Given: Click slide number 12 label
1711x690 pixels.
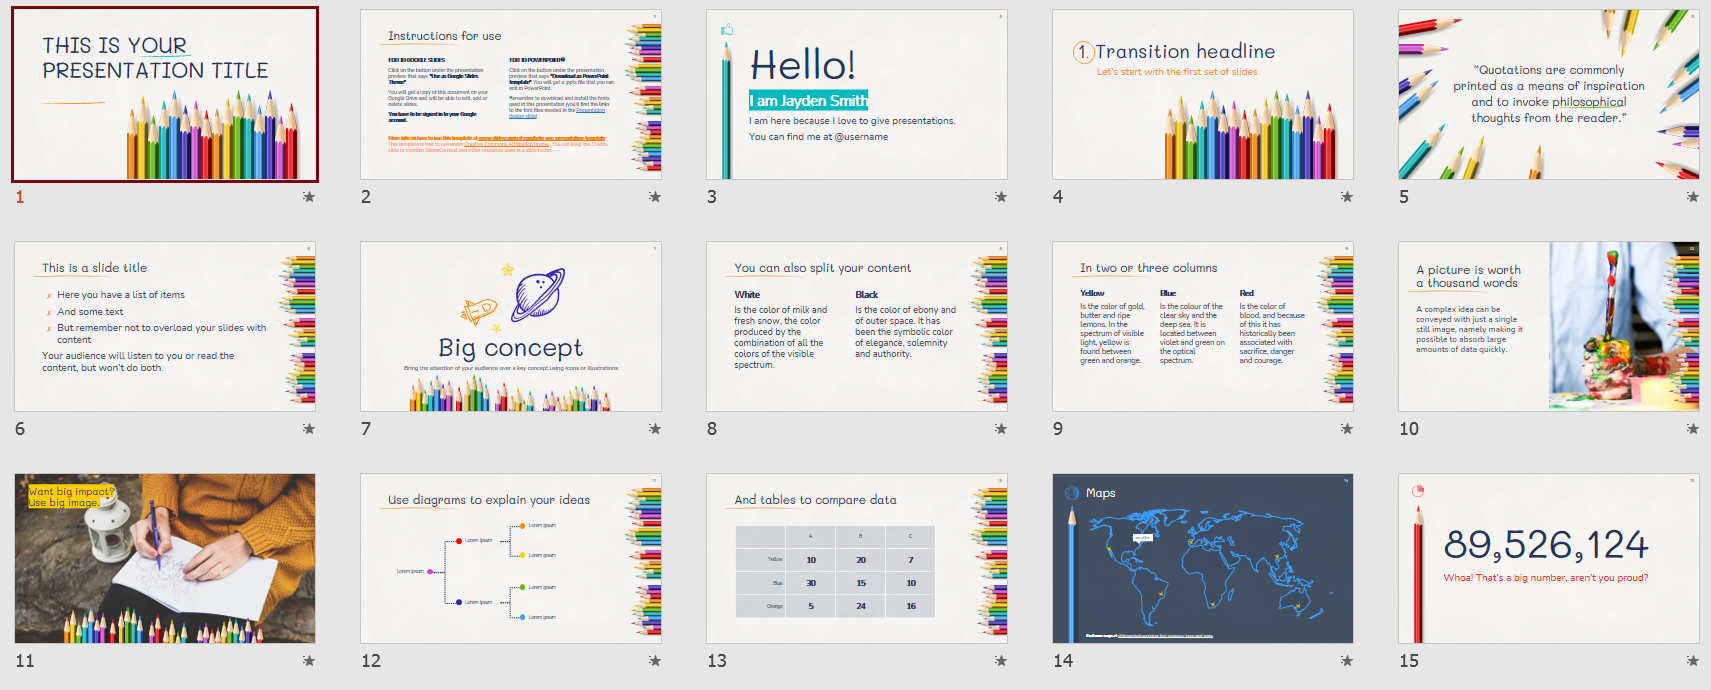Looking at the screenshot, I should tap(371, 661).
